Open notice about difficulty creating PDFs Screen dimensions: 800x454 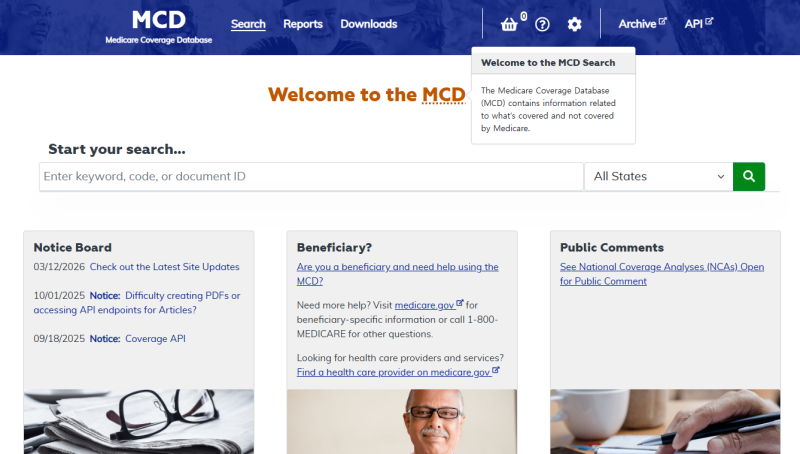137,302
